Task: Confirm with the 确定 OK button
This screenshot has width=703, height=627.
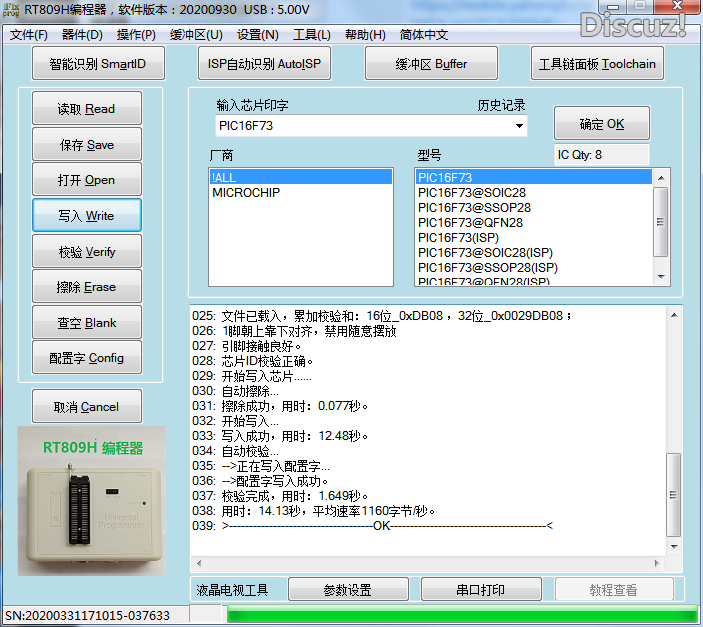Action: 602,123
